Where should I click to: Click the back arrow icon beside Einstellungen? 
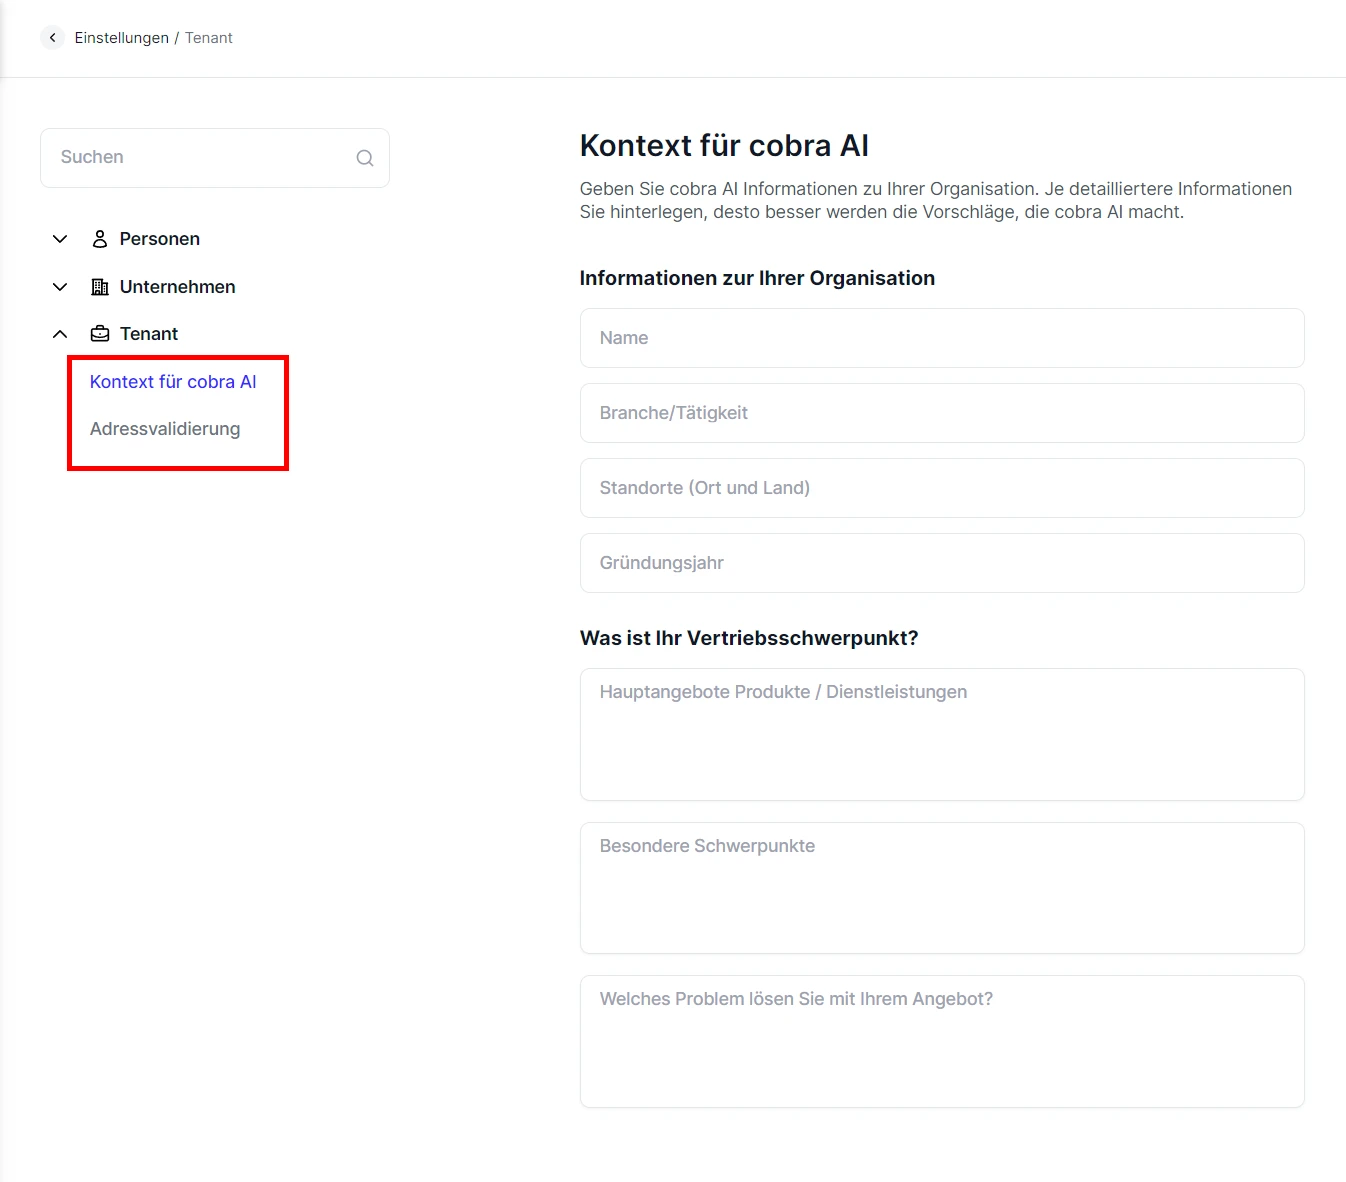point(52,38)
